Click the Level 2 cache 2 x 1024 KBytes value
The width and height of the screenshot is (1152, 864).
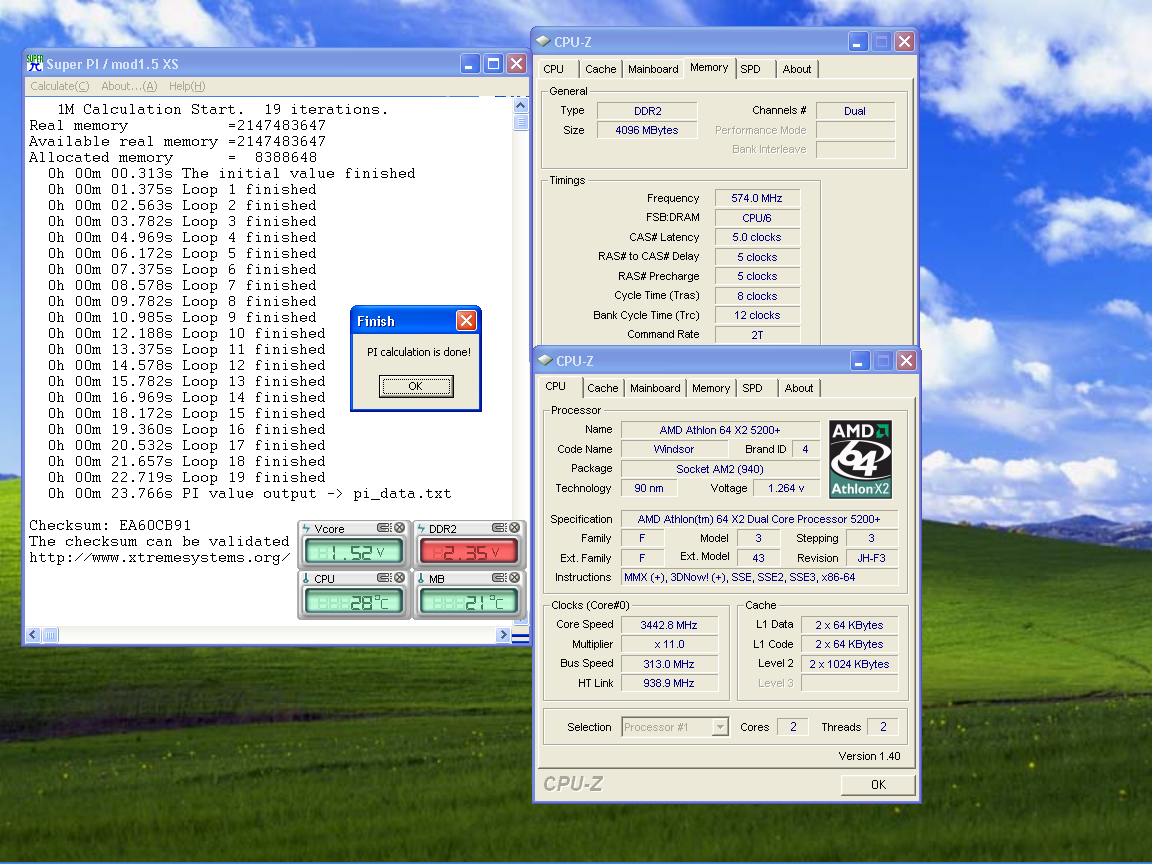coord(849,664)
